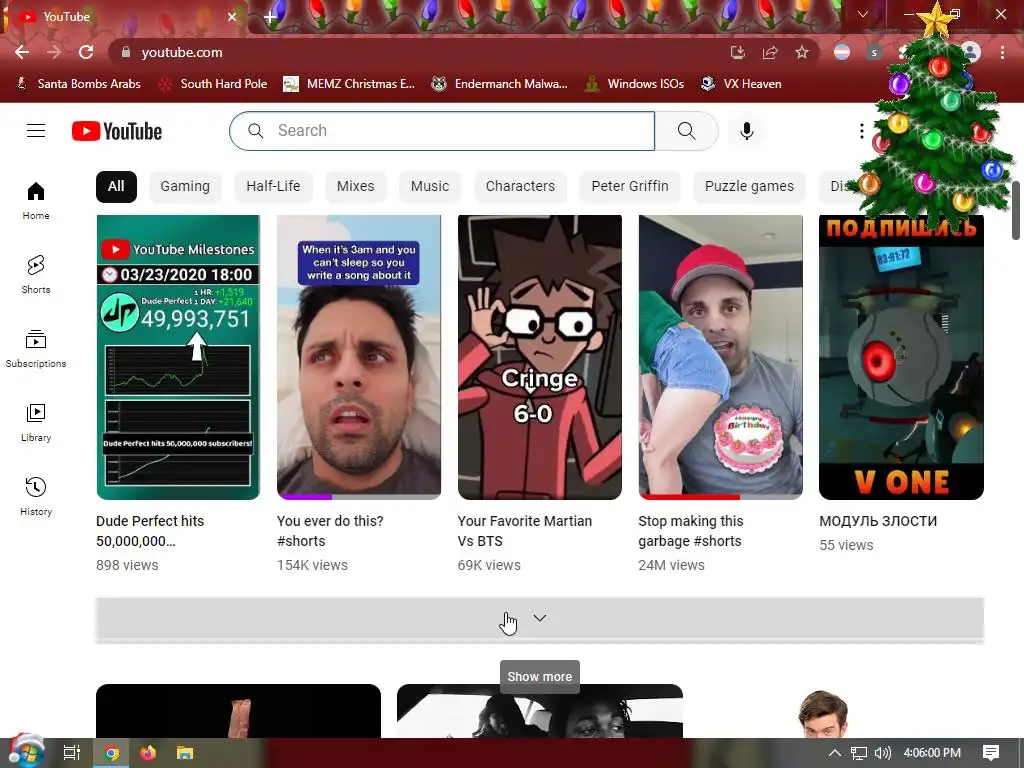Screen dimensions: 1024x768
Task: Start voice search with the microphone
Action: point(746,131)
